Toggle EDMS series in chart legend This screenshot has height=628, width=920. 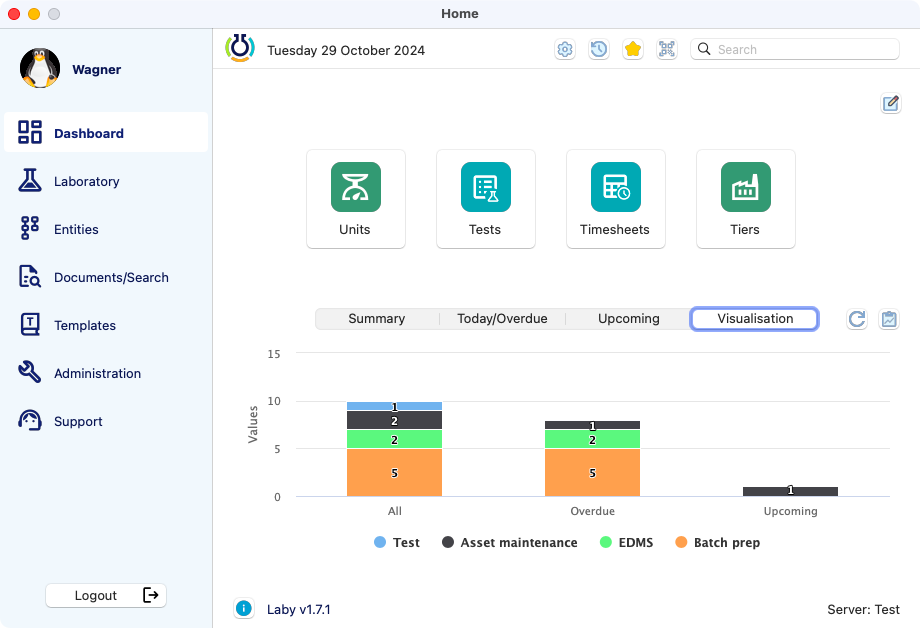(x=627, y=542)
